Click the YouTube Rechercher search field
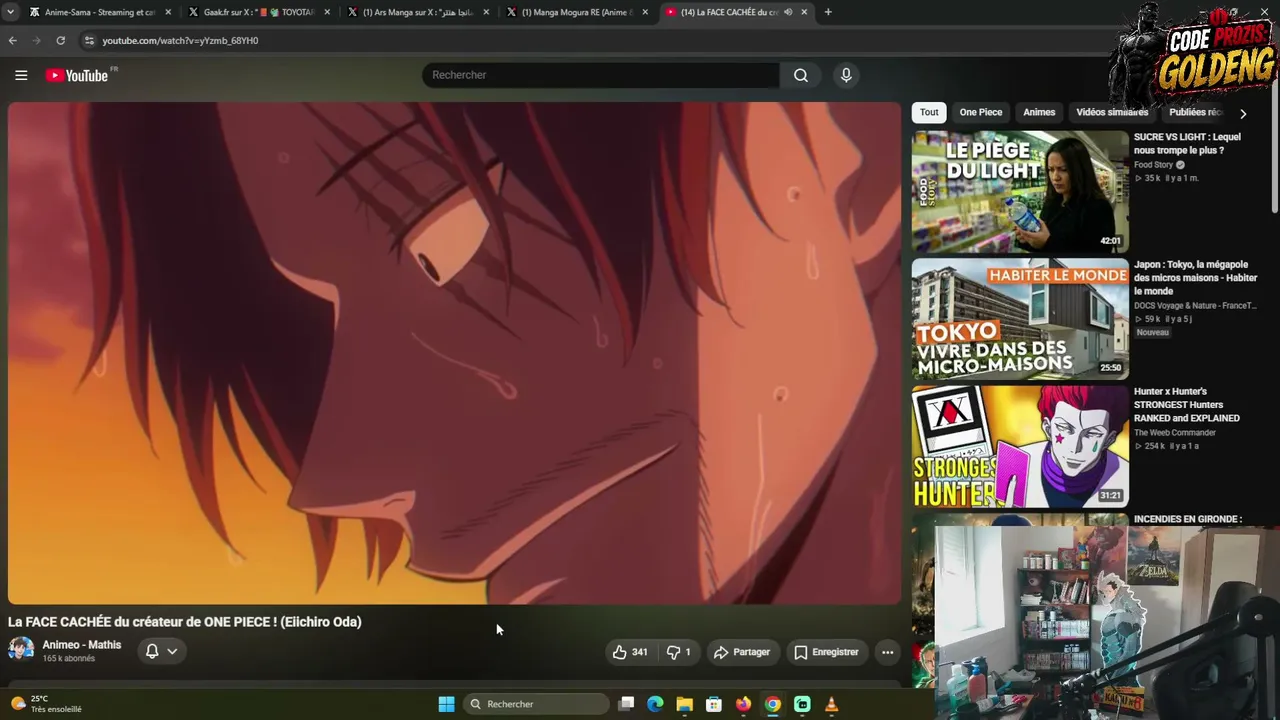This screenshot has width=1280, height=720. tap(600, 75)
